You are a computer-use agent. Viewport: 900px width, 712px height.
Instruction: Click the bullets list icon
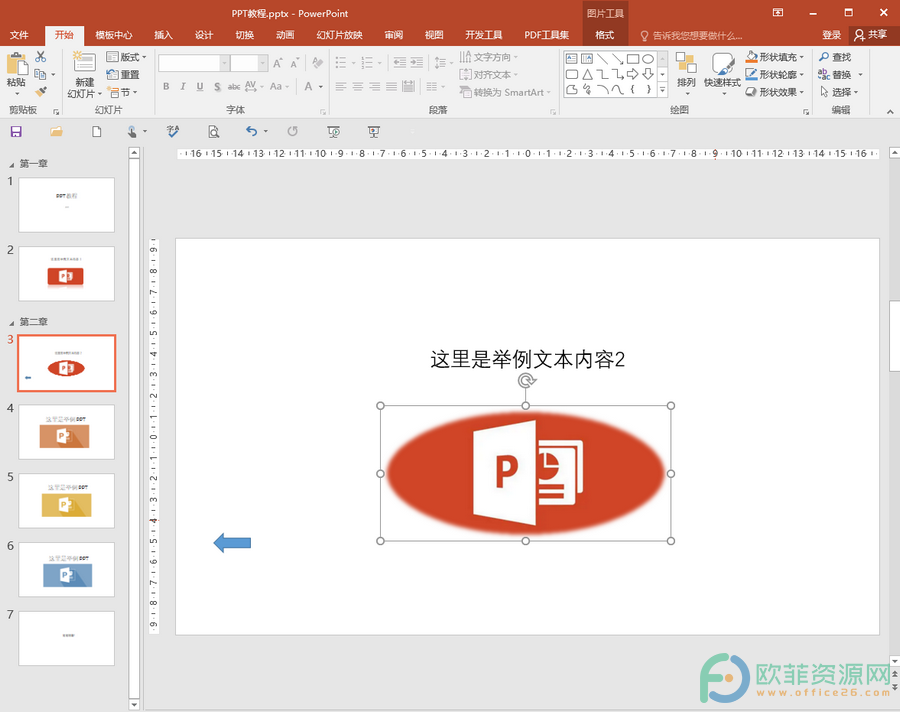pos(341,63)
